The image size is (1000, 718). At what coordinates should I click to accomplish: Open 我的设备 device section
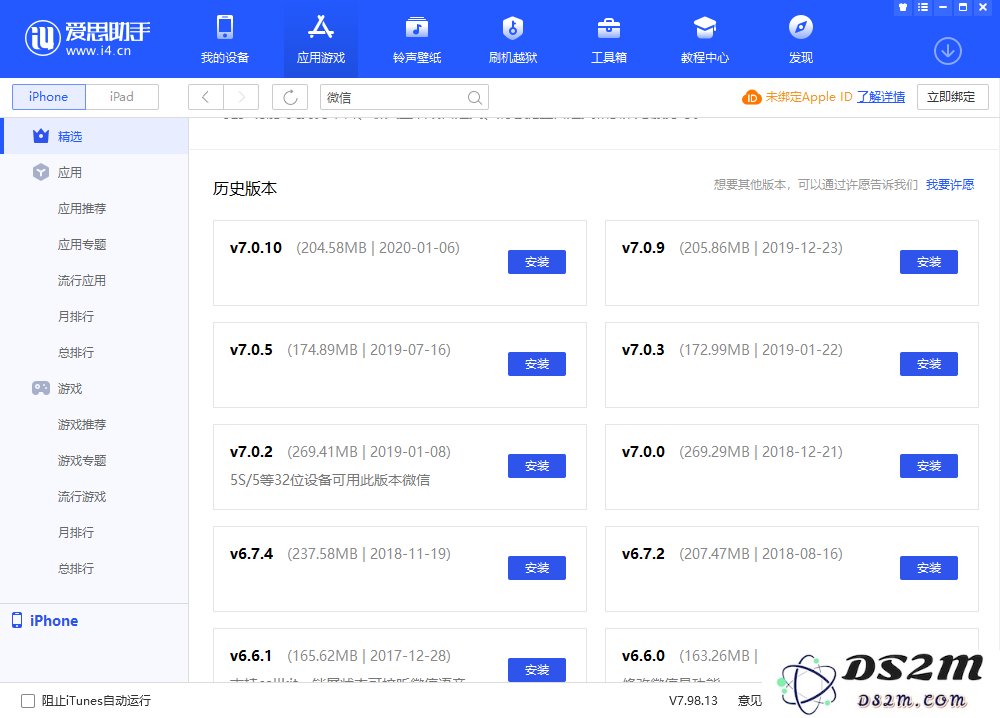(224, 39)
